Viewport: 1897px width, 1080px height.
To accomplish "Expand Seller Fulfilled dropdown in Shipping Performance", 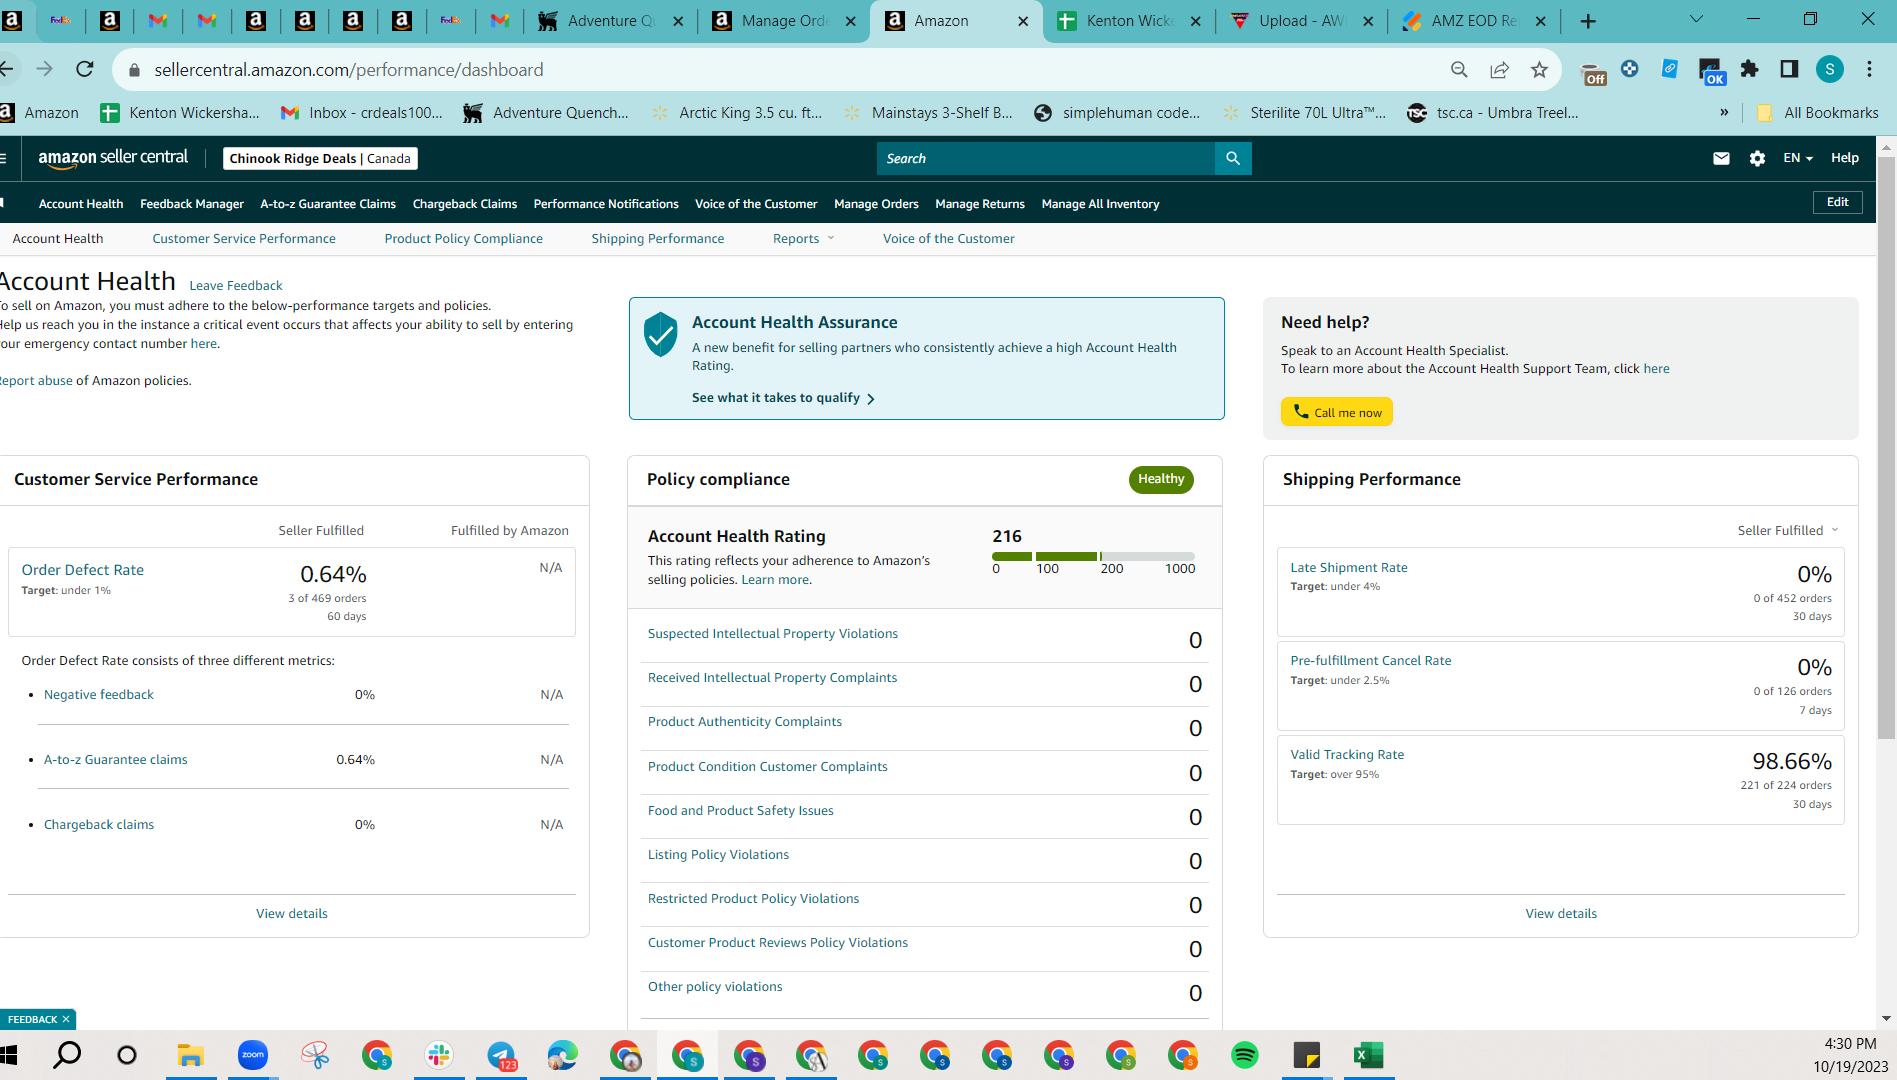I will pos(1788,530).
